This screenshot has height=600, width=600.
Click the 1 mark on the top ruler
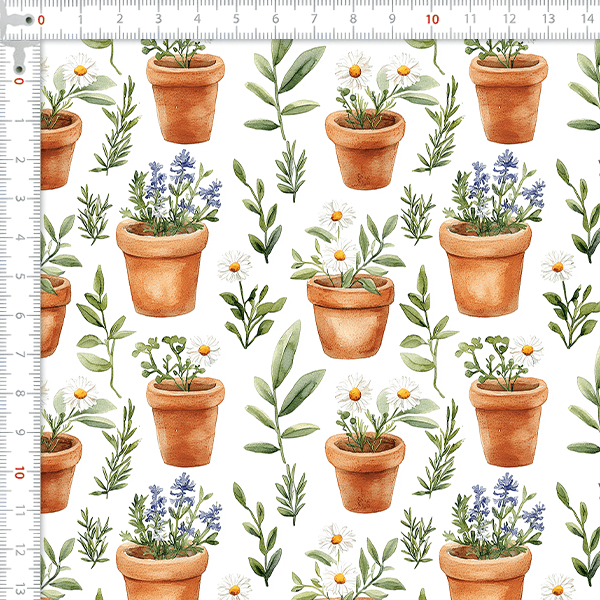pos(80,18)
